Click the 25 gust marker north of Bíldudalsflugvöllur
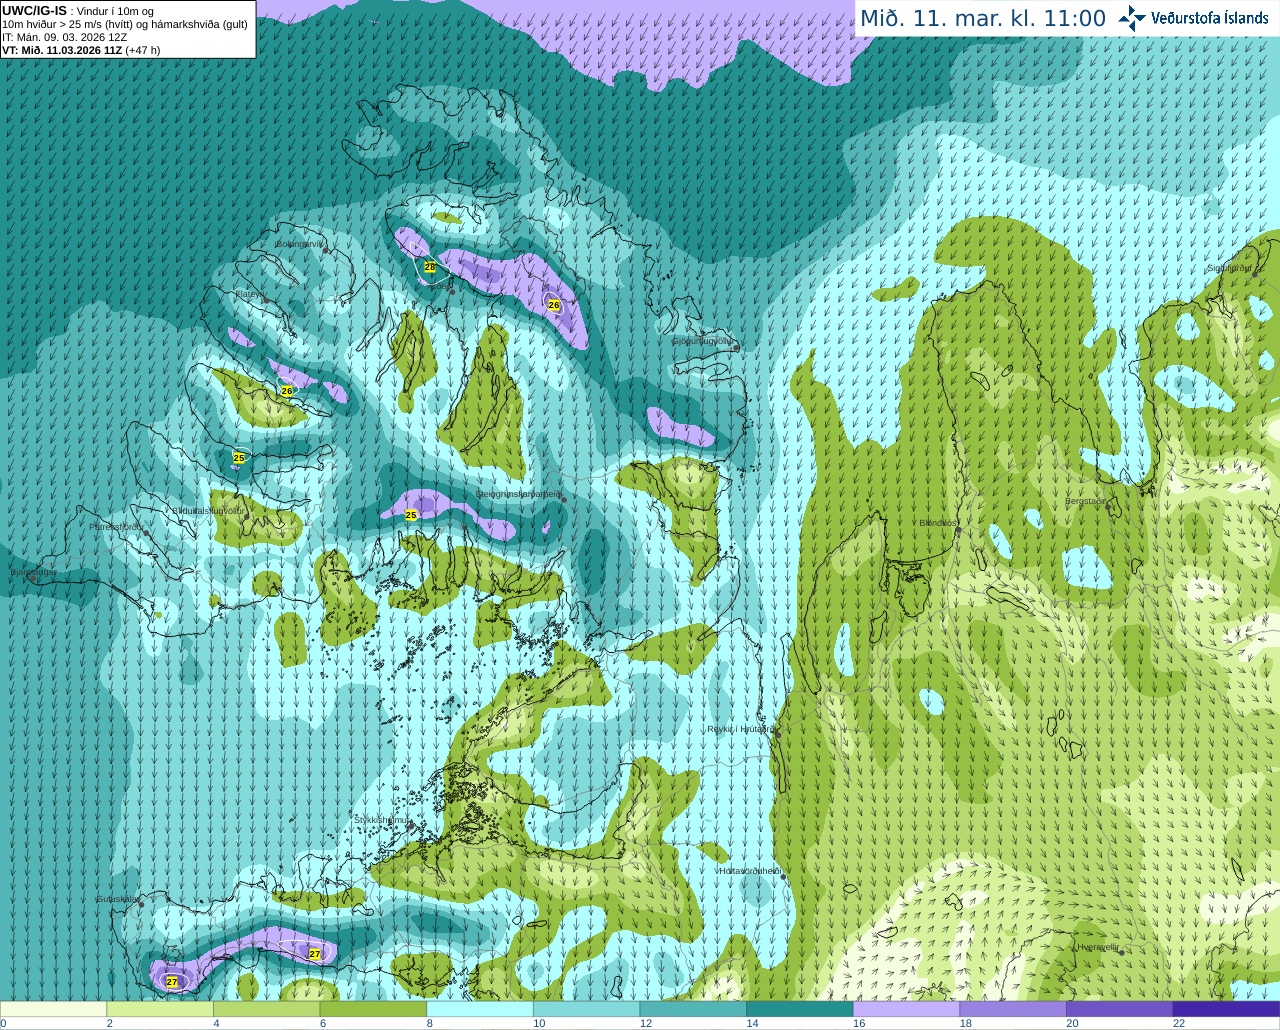 click(x=239, y=458)
